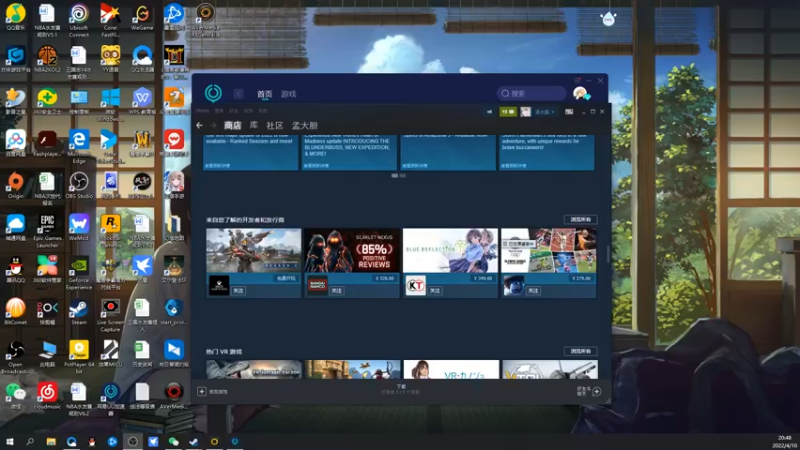This screenshot has width=800, height=450.
Task: Open BitComet desktop icon
Action: [15, 312]
